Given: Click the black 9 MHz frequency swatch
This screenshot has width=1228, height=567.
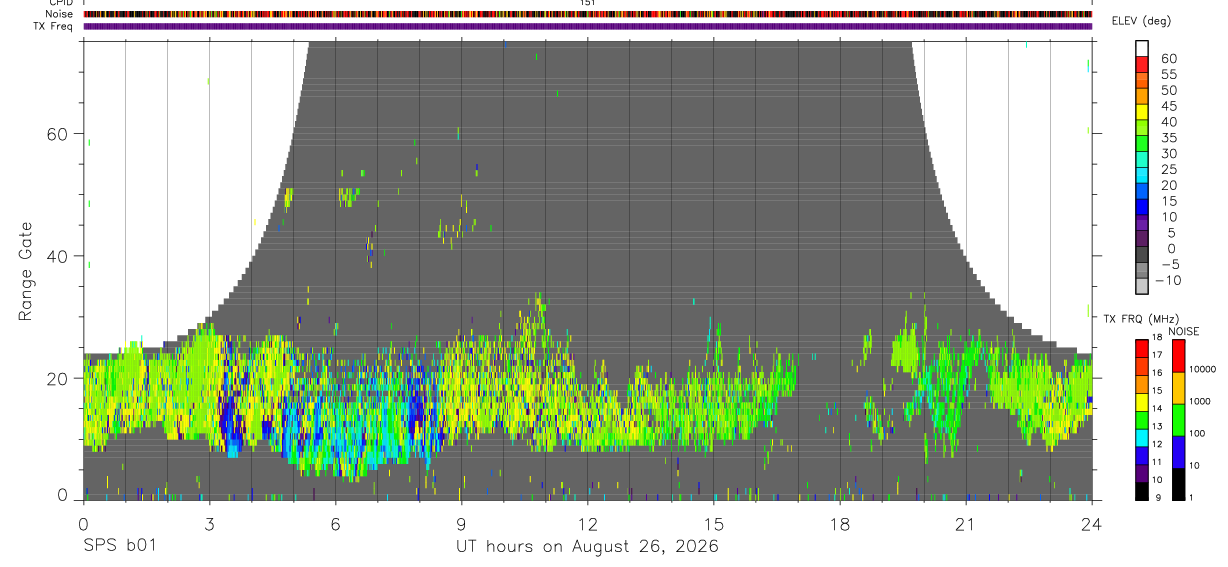Looking at the screenshot, I should (x=1142, y=491).
